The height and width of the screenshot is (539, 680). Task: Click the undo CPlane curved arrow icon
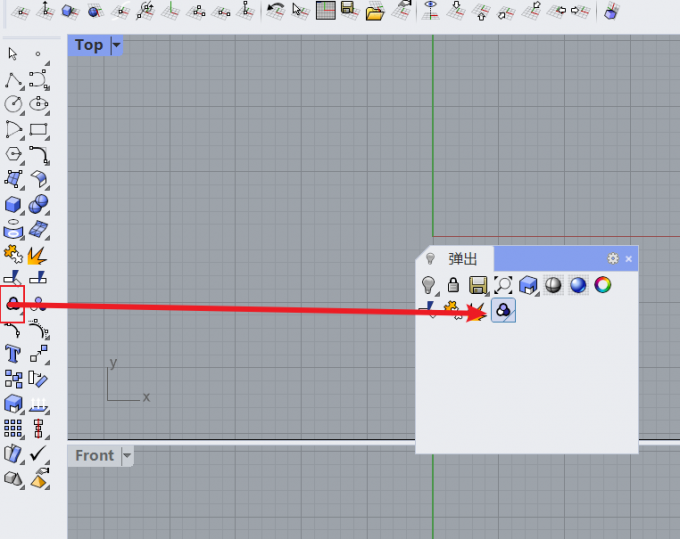275,10
